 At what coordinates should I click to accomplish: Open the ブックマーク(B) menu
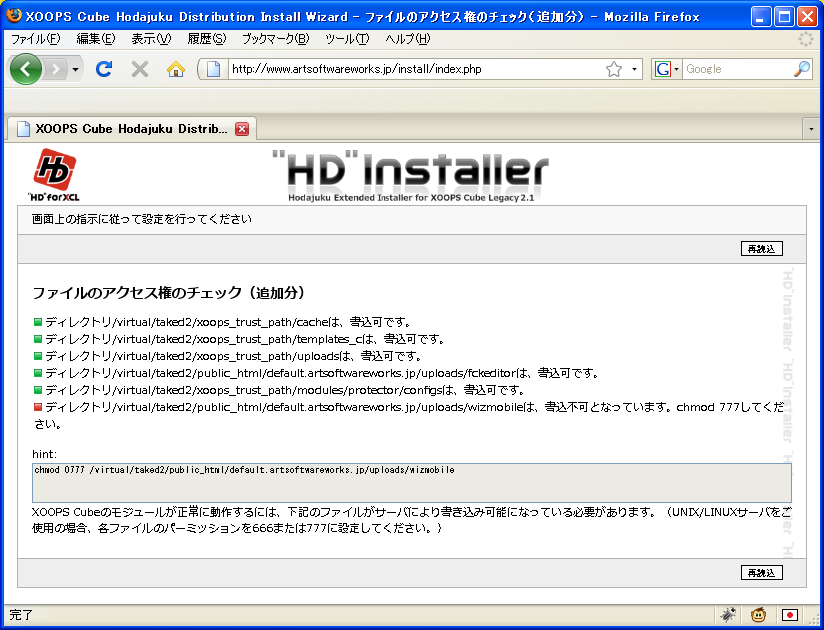pyautogui.click(x=275, y=38)
